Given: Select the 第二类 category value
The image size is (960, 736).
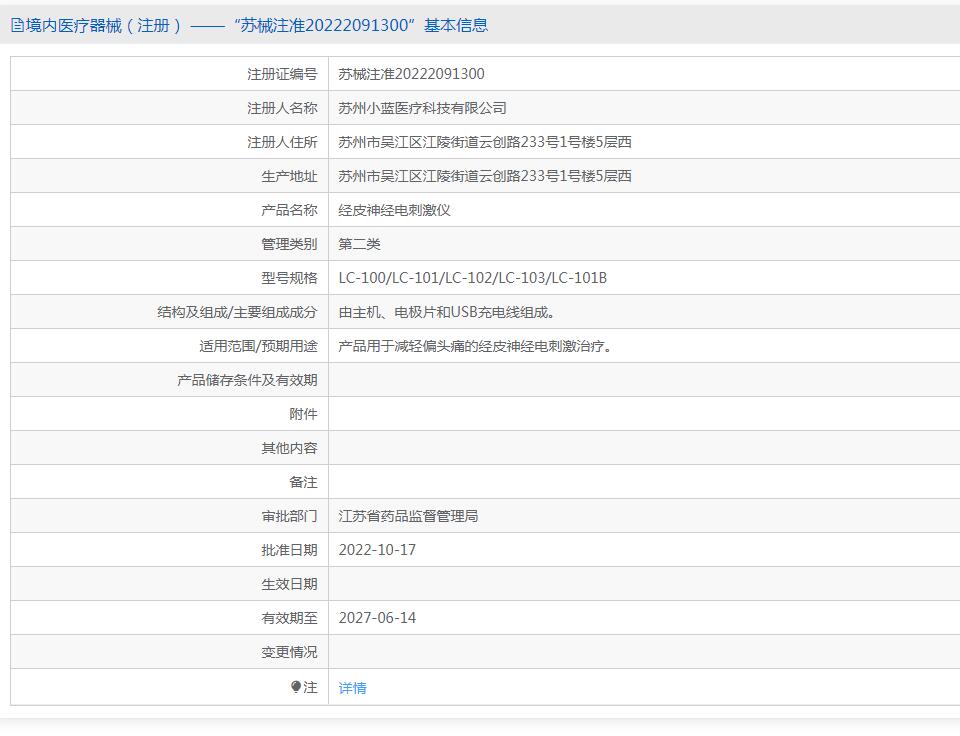Looking at the screenshot, I should click(x=359, y=244).
